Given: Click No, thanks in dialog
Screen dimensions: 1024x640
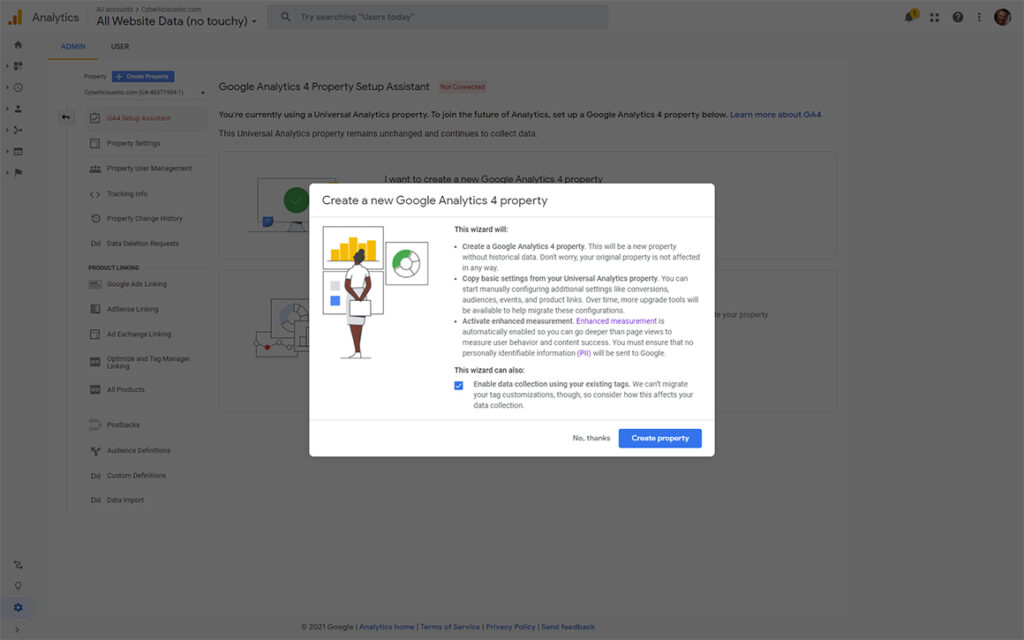Looking at the screenshot, I should (x=591, y=438).
